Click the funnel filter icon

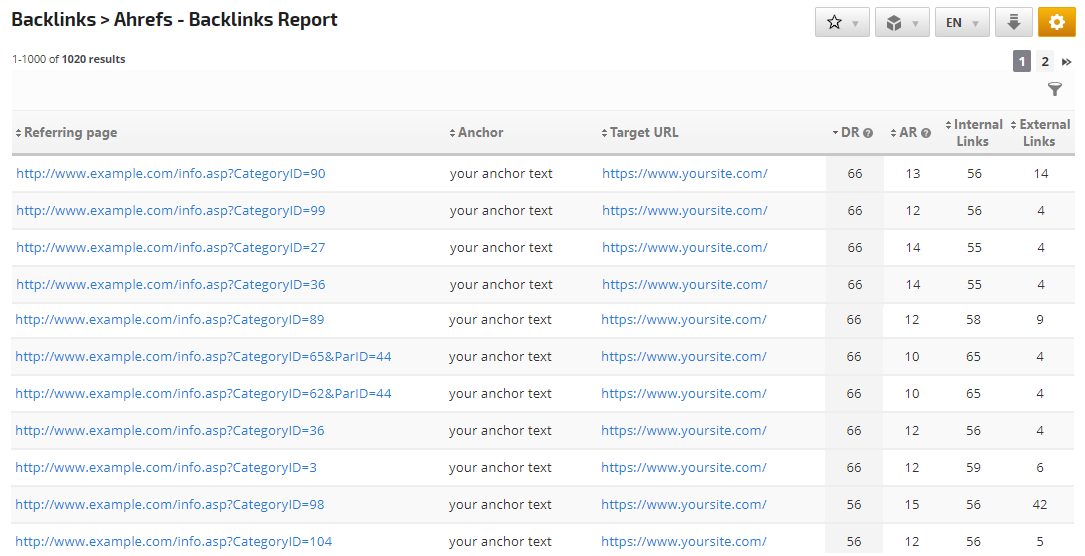coord(1055,90)
